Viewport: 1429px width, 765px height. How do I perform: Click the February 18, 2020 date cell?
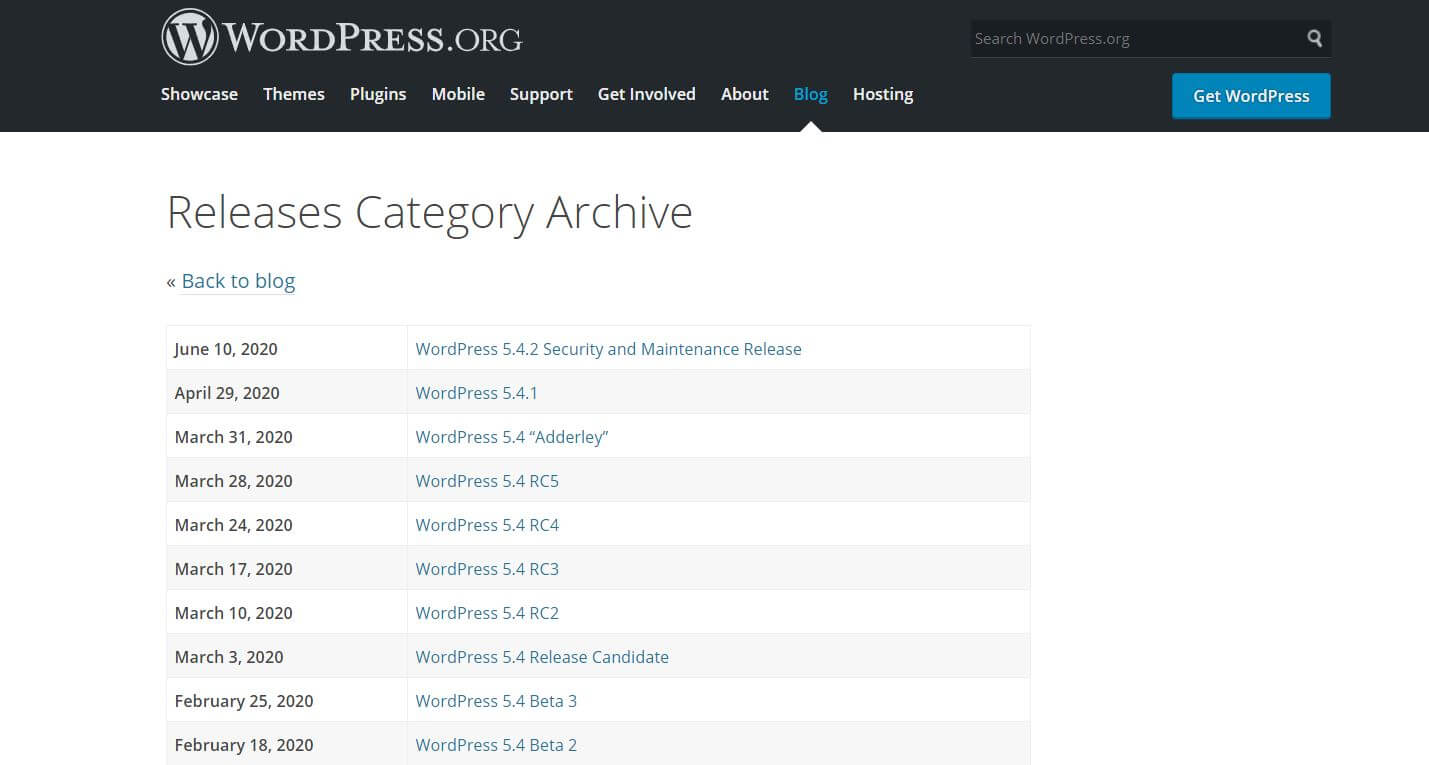(x=287, y=744)
